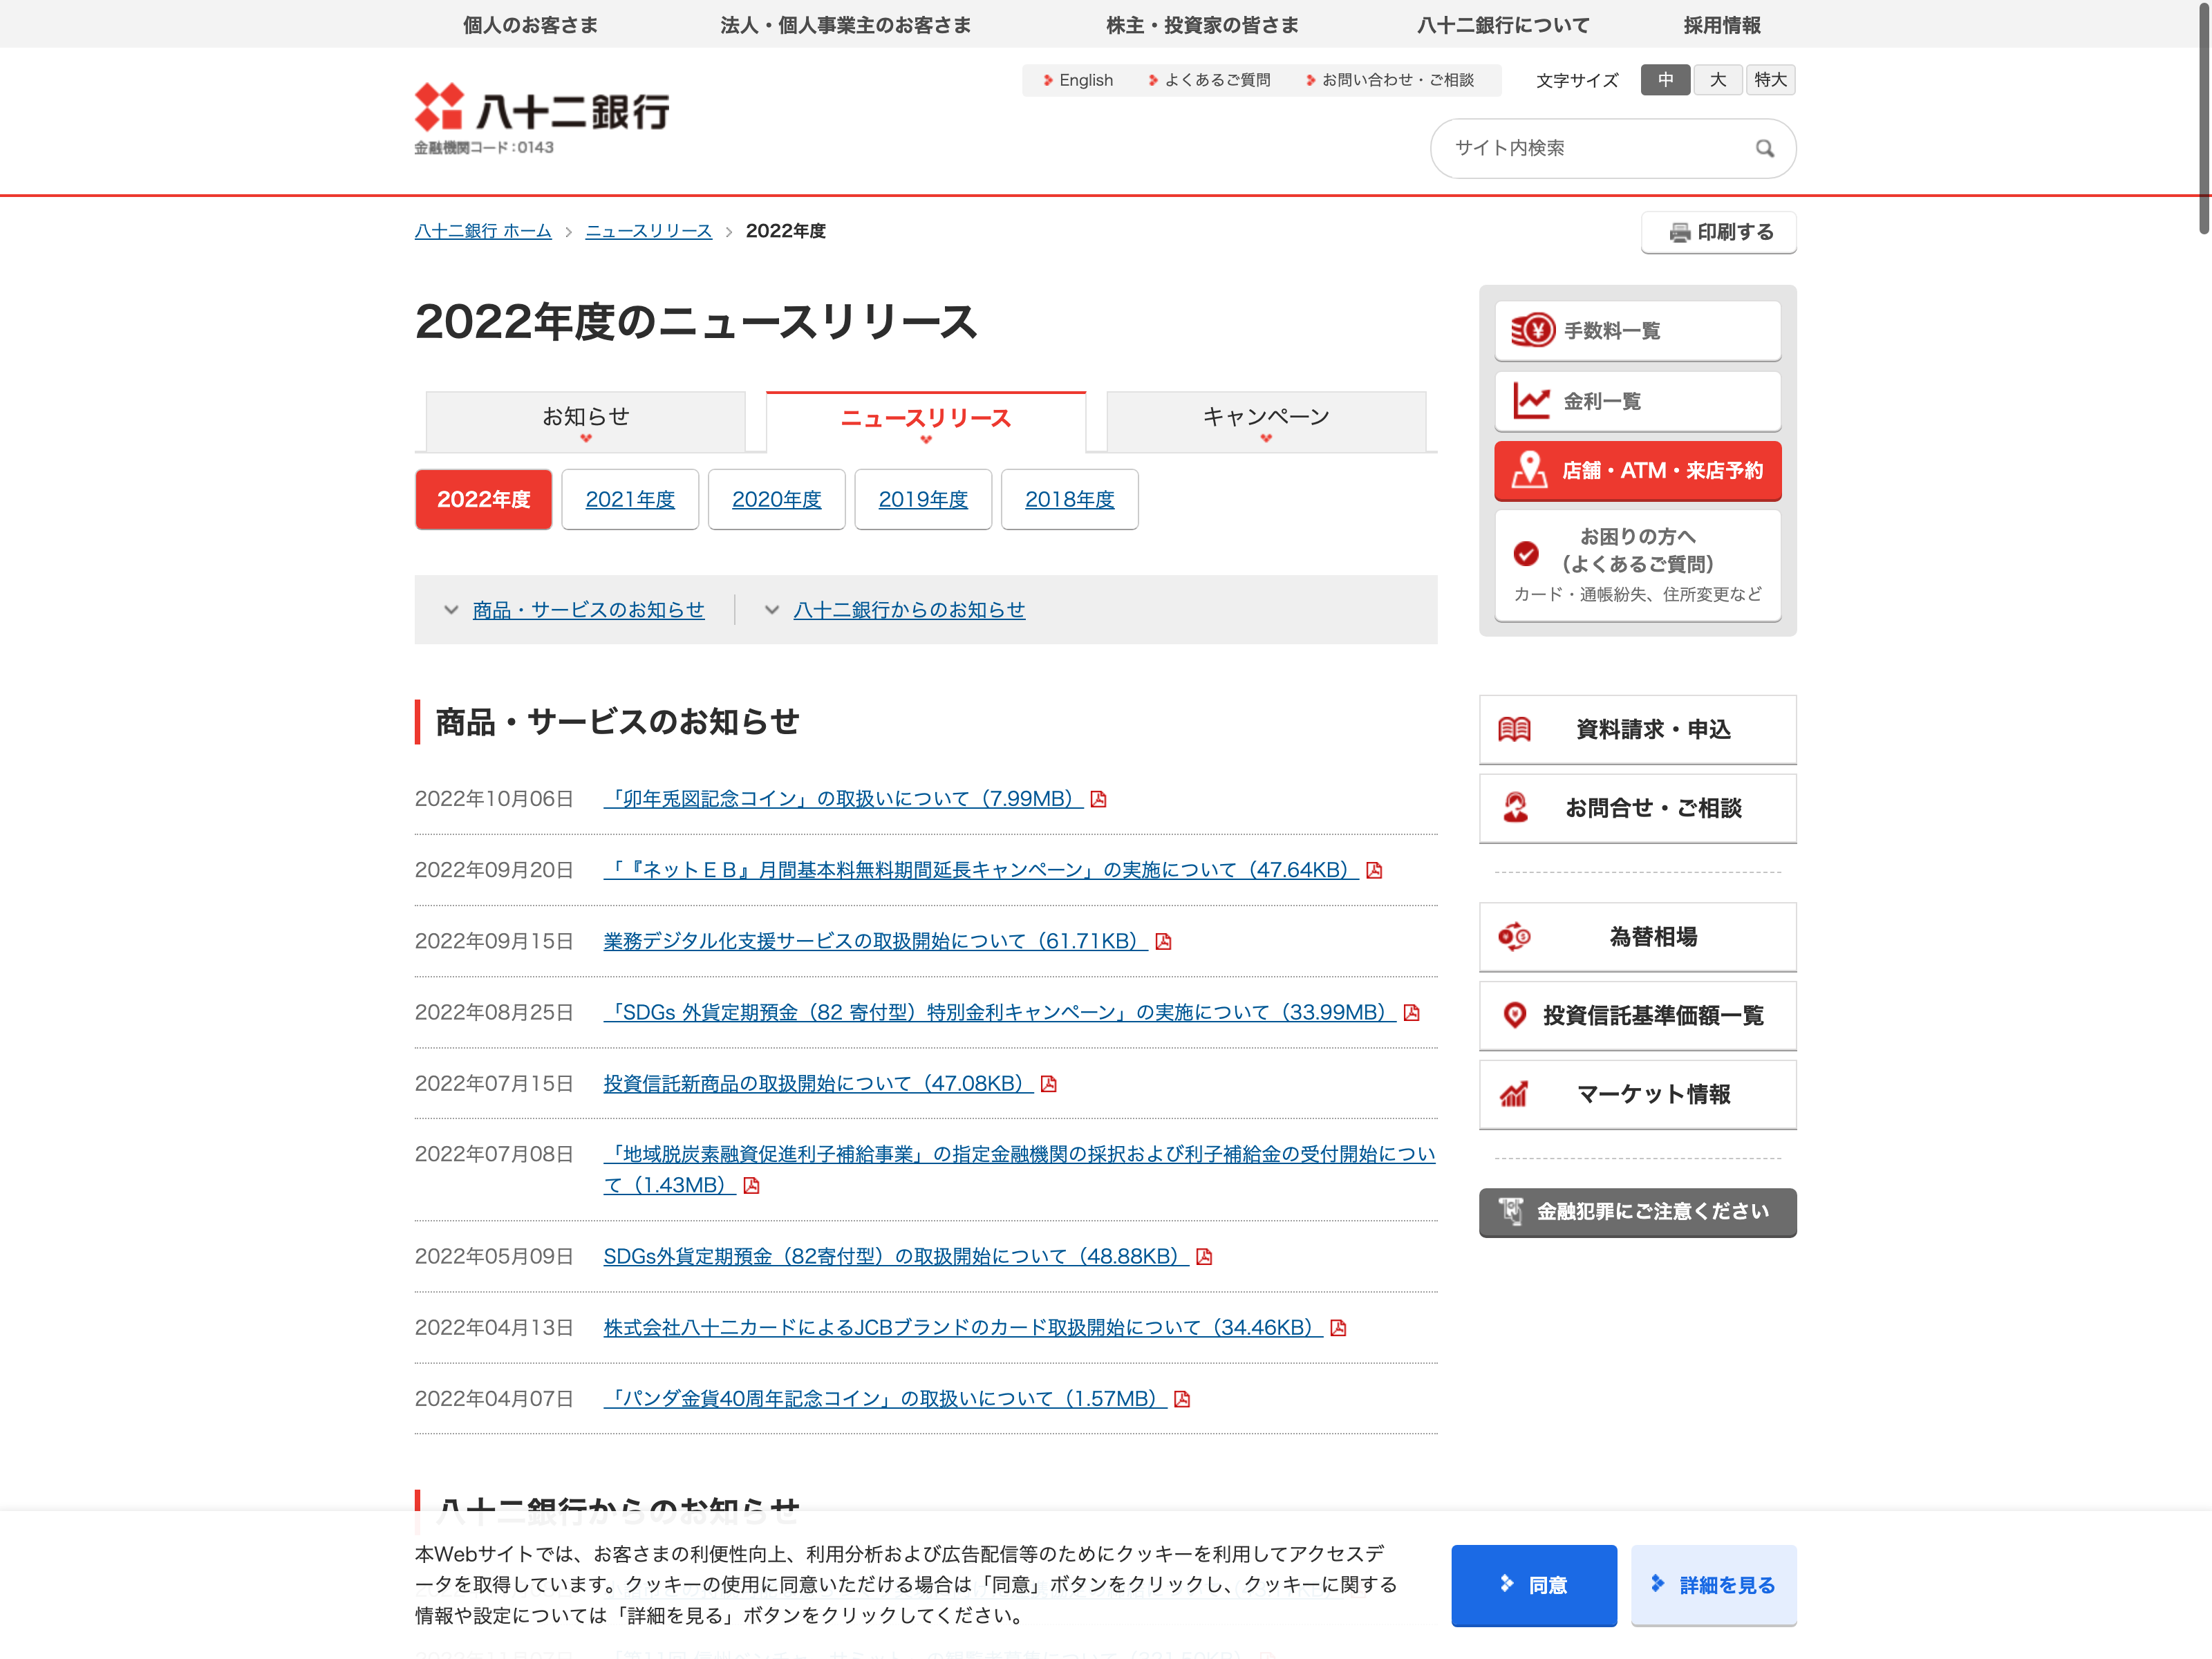Click the map pin 店舗・ATM icon
The image size is (2212, 1659).
1529,470
